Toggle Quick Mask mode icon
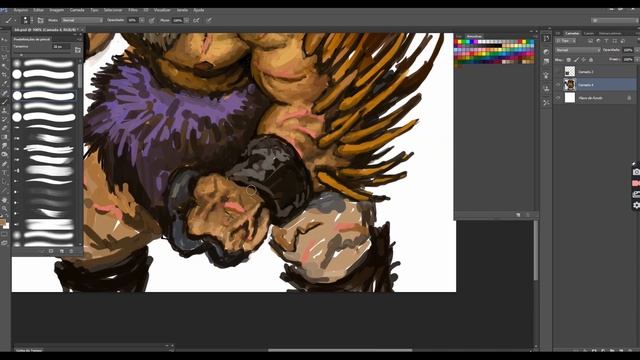This screenshot has height=360, width=640. pos(4,235)
